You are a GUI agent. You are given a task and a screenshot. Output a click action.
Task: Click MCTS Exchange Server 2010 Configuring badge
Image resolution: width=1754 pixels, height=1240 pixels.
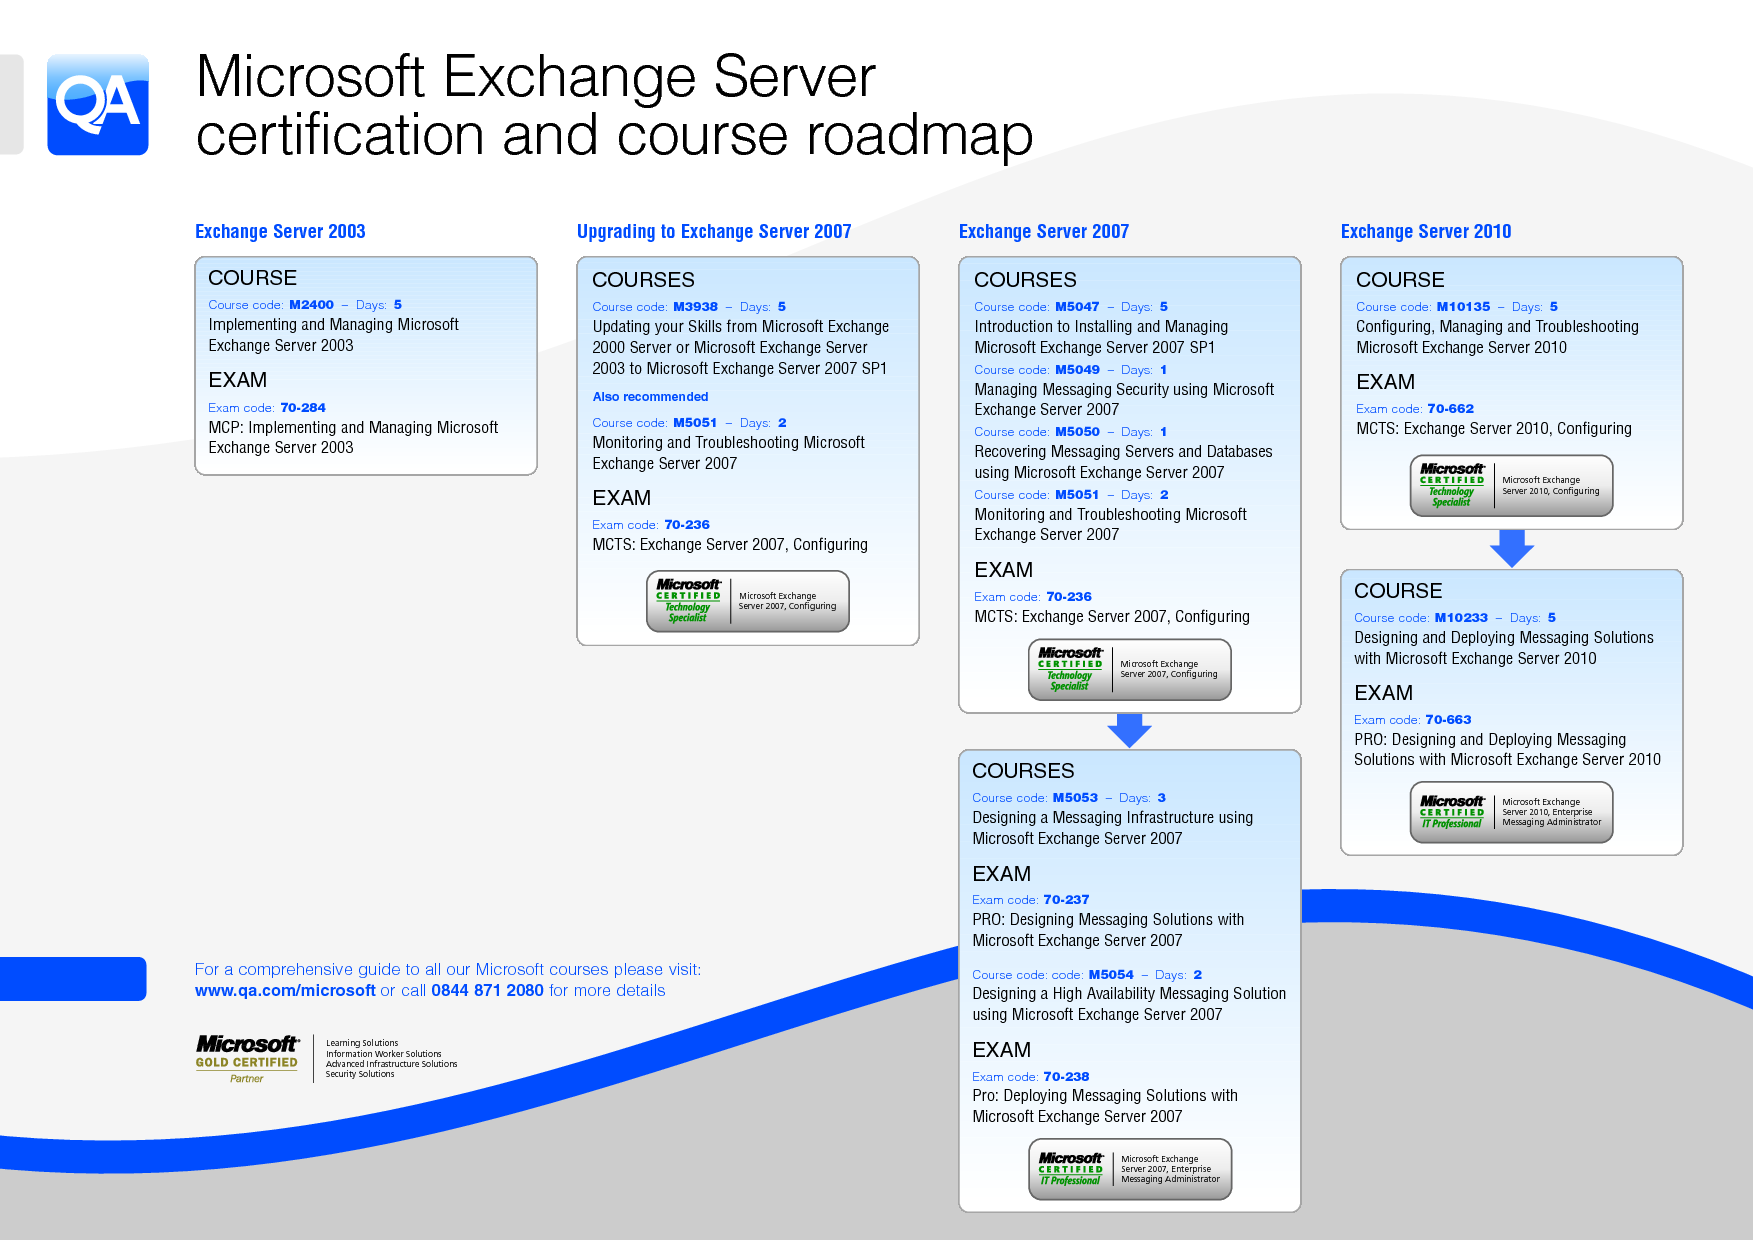pyautogui.click(x=1512, y=486)
